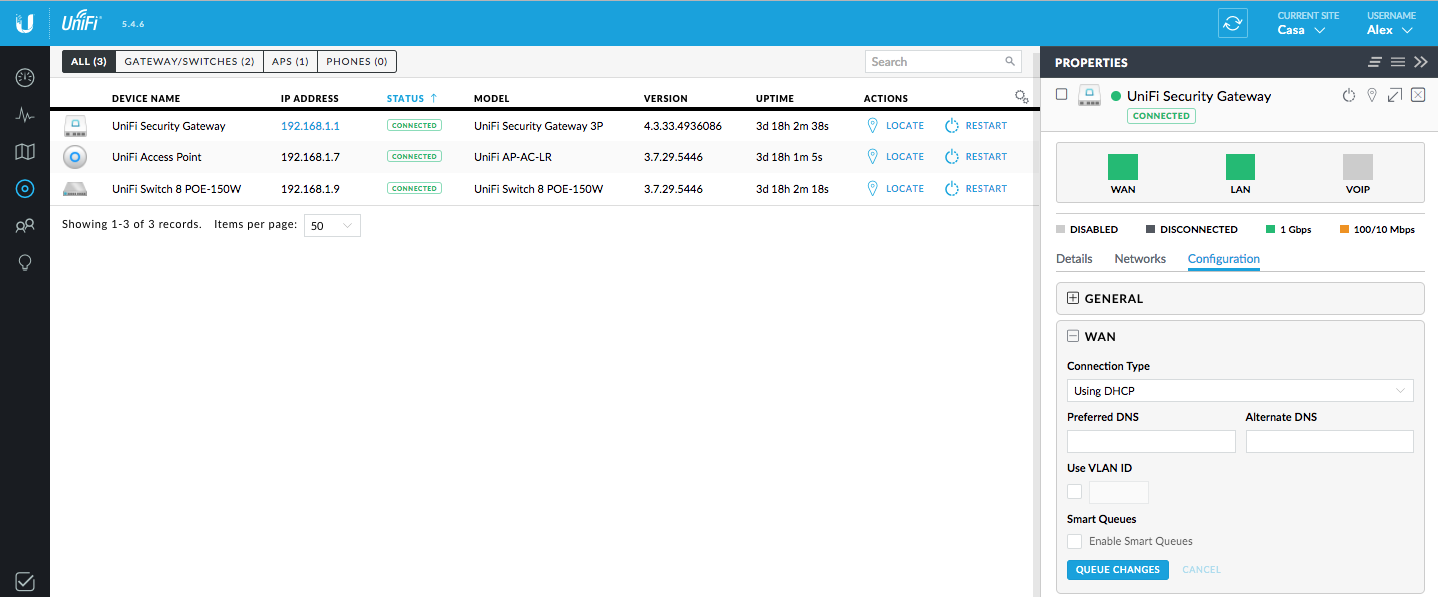Open the Current Site Casa dropdown
Screen dimensions: 1438x597
[1301, 30]
